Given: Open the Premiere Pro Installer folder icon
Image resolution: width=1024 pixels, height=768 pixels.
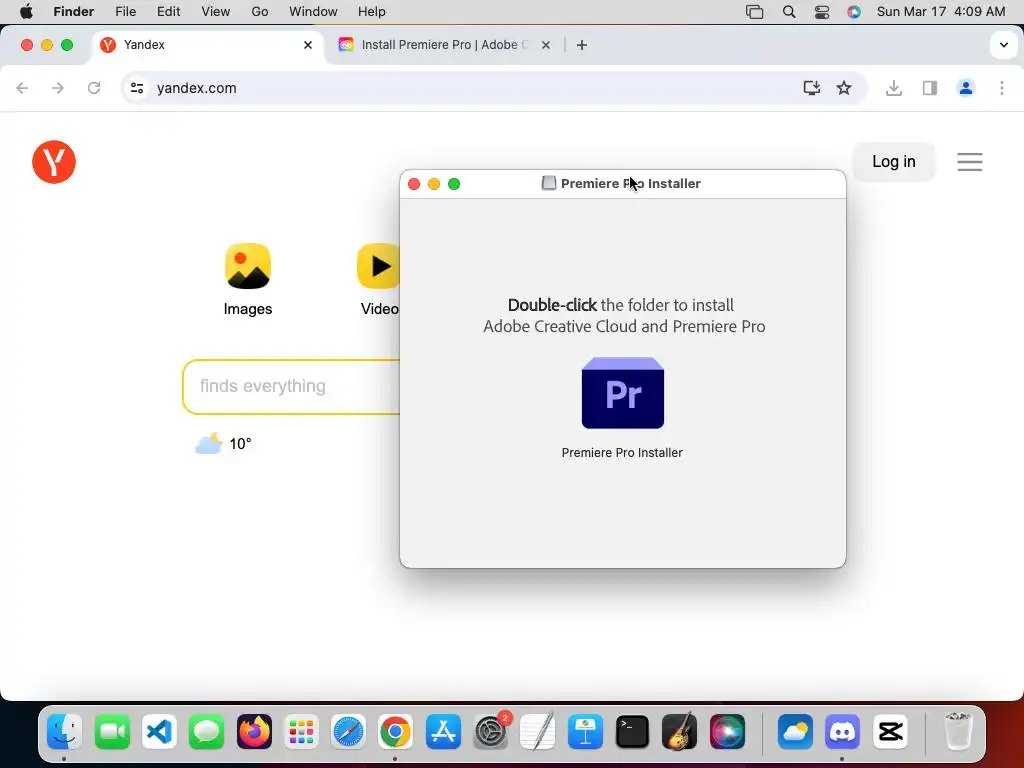Looking at the screenshot, I should (622, 393).
